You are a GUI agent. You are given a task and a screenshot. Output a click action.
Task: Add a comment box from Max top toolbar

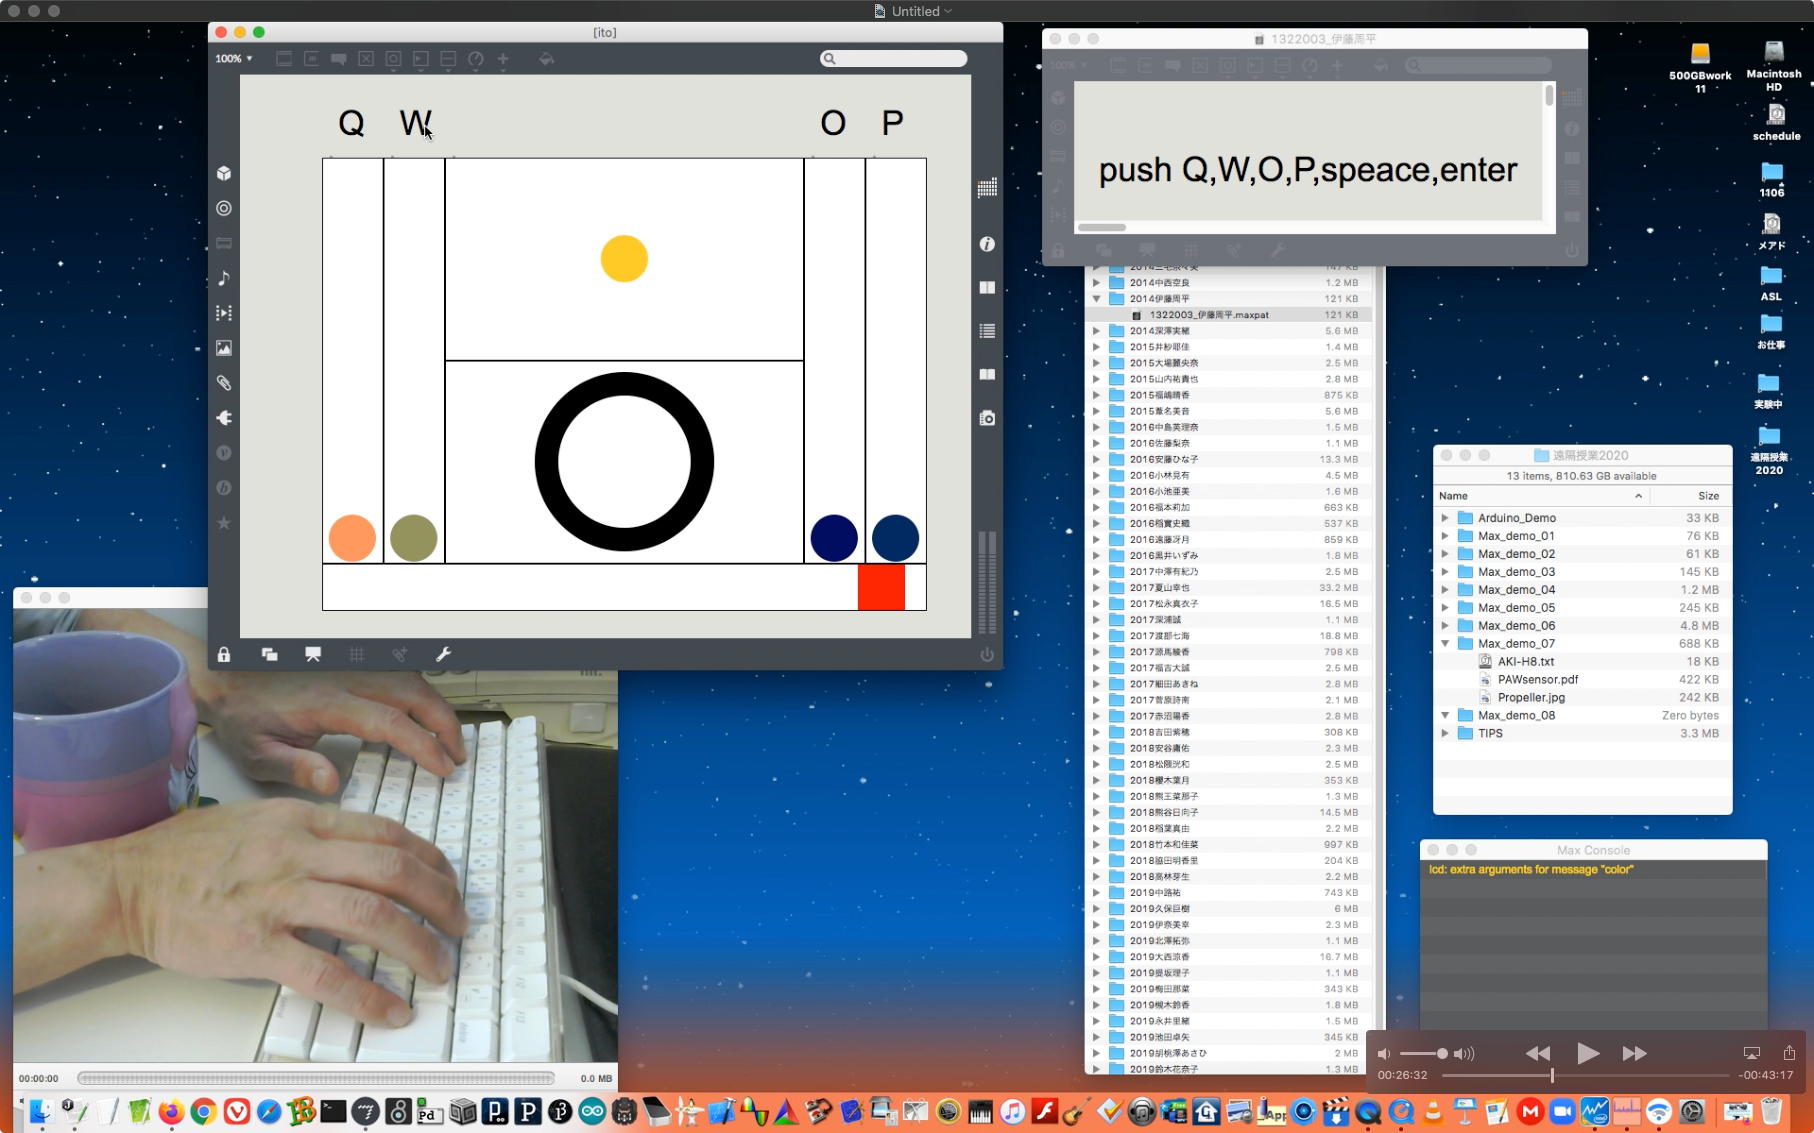coord(339,59)
